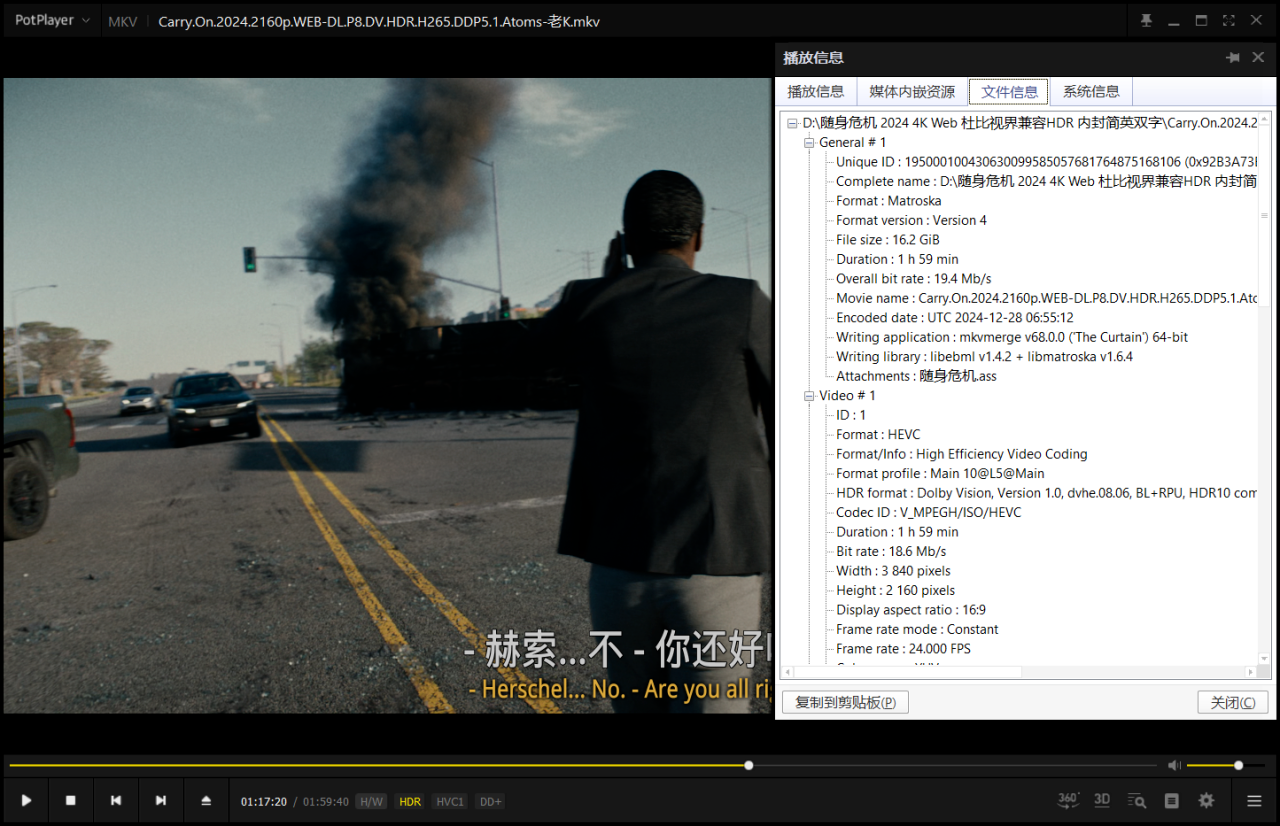The image size is (1280, 826).
Task: Open the playlist search icon
Action: [1137, 801]
